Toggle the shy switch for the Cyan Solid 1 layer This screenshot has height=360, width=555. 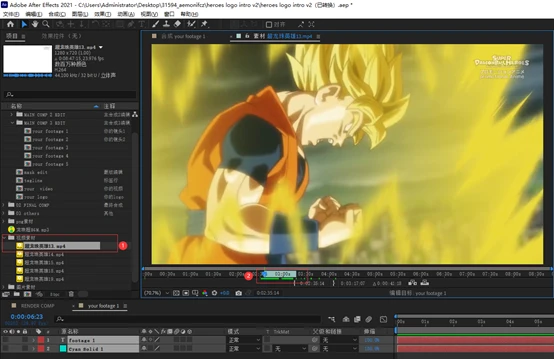tap(144, 349)
